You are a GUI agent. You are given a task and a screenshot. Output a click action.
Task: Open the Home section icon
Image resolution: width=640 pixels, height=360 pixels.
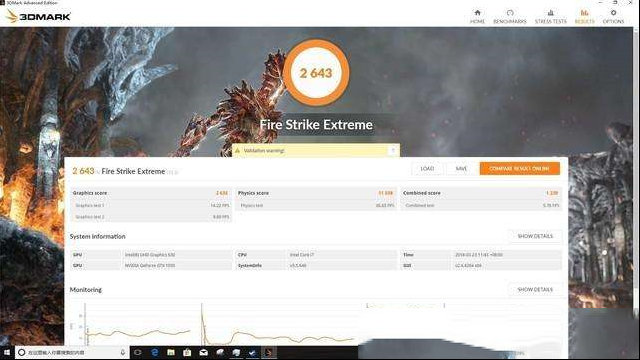click(477, 13)
